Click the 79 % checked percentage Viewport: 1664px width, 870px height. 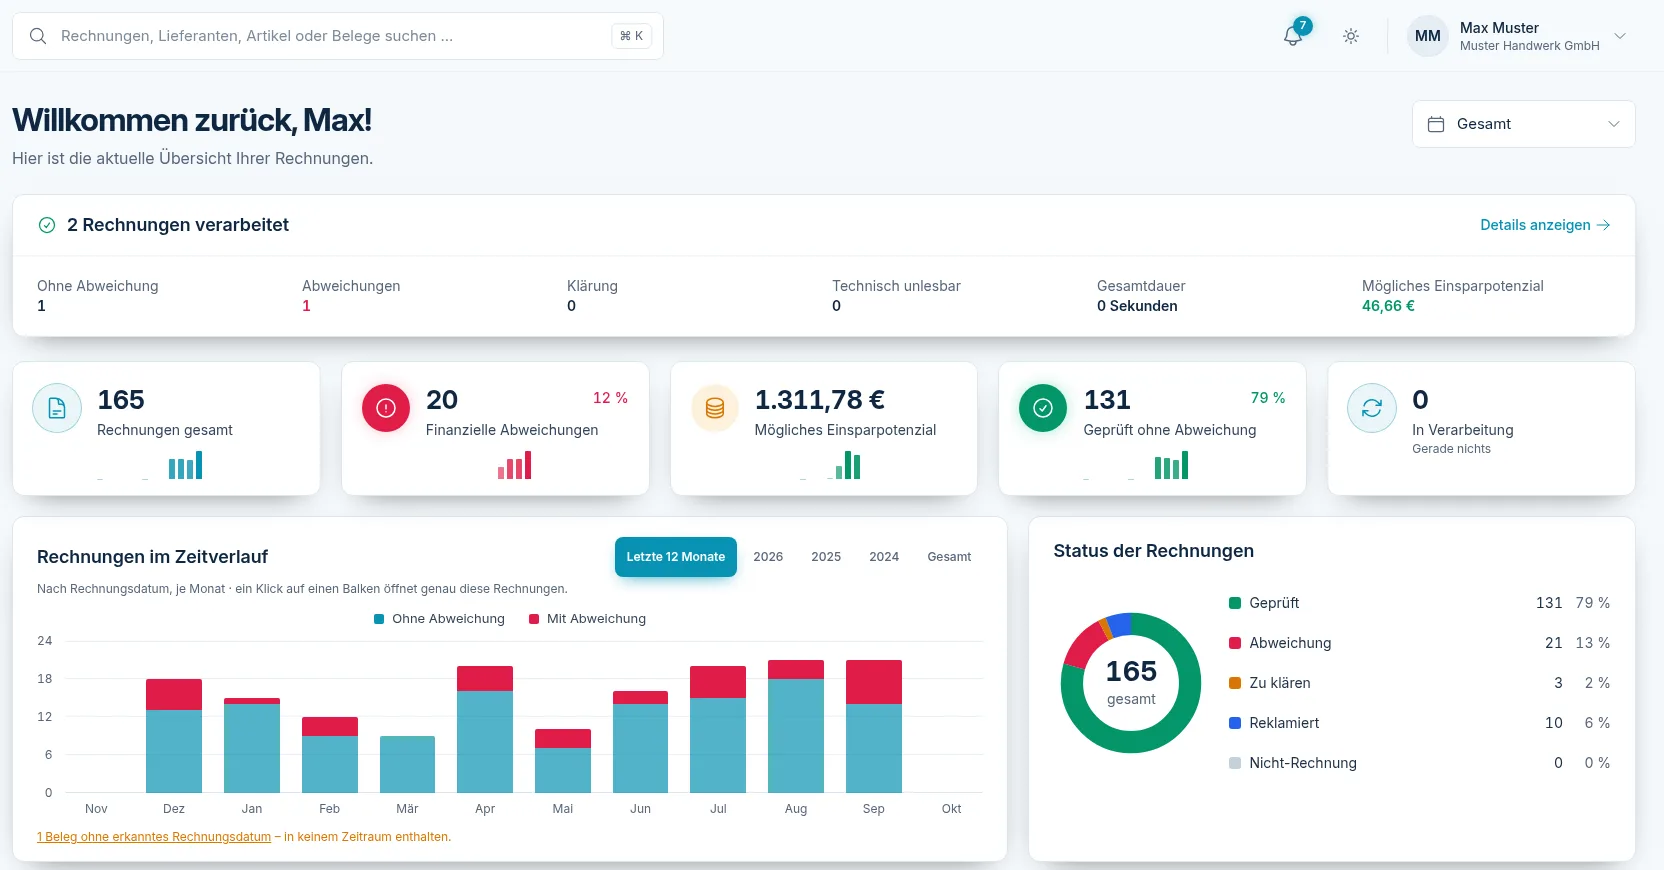tap(1268, 398)
